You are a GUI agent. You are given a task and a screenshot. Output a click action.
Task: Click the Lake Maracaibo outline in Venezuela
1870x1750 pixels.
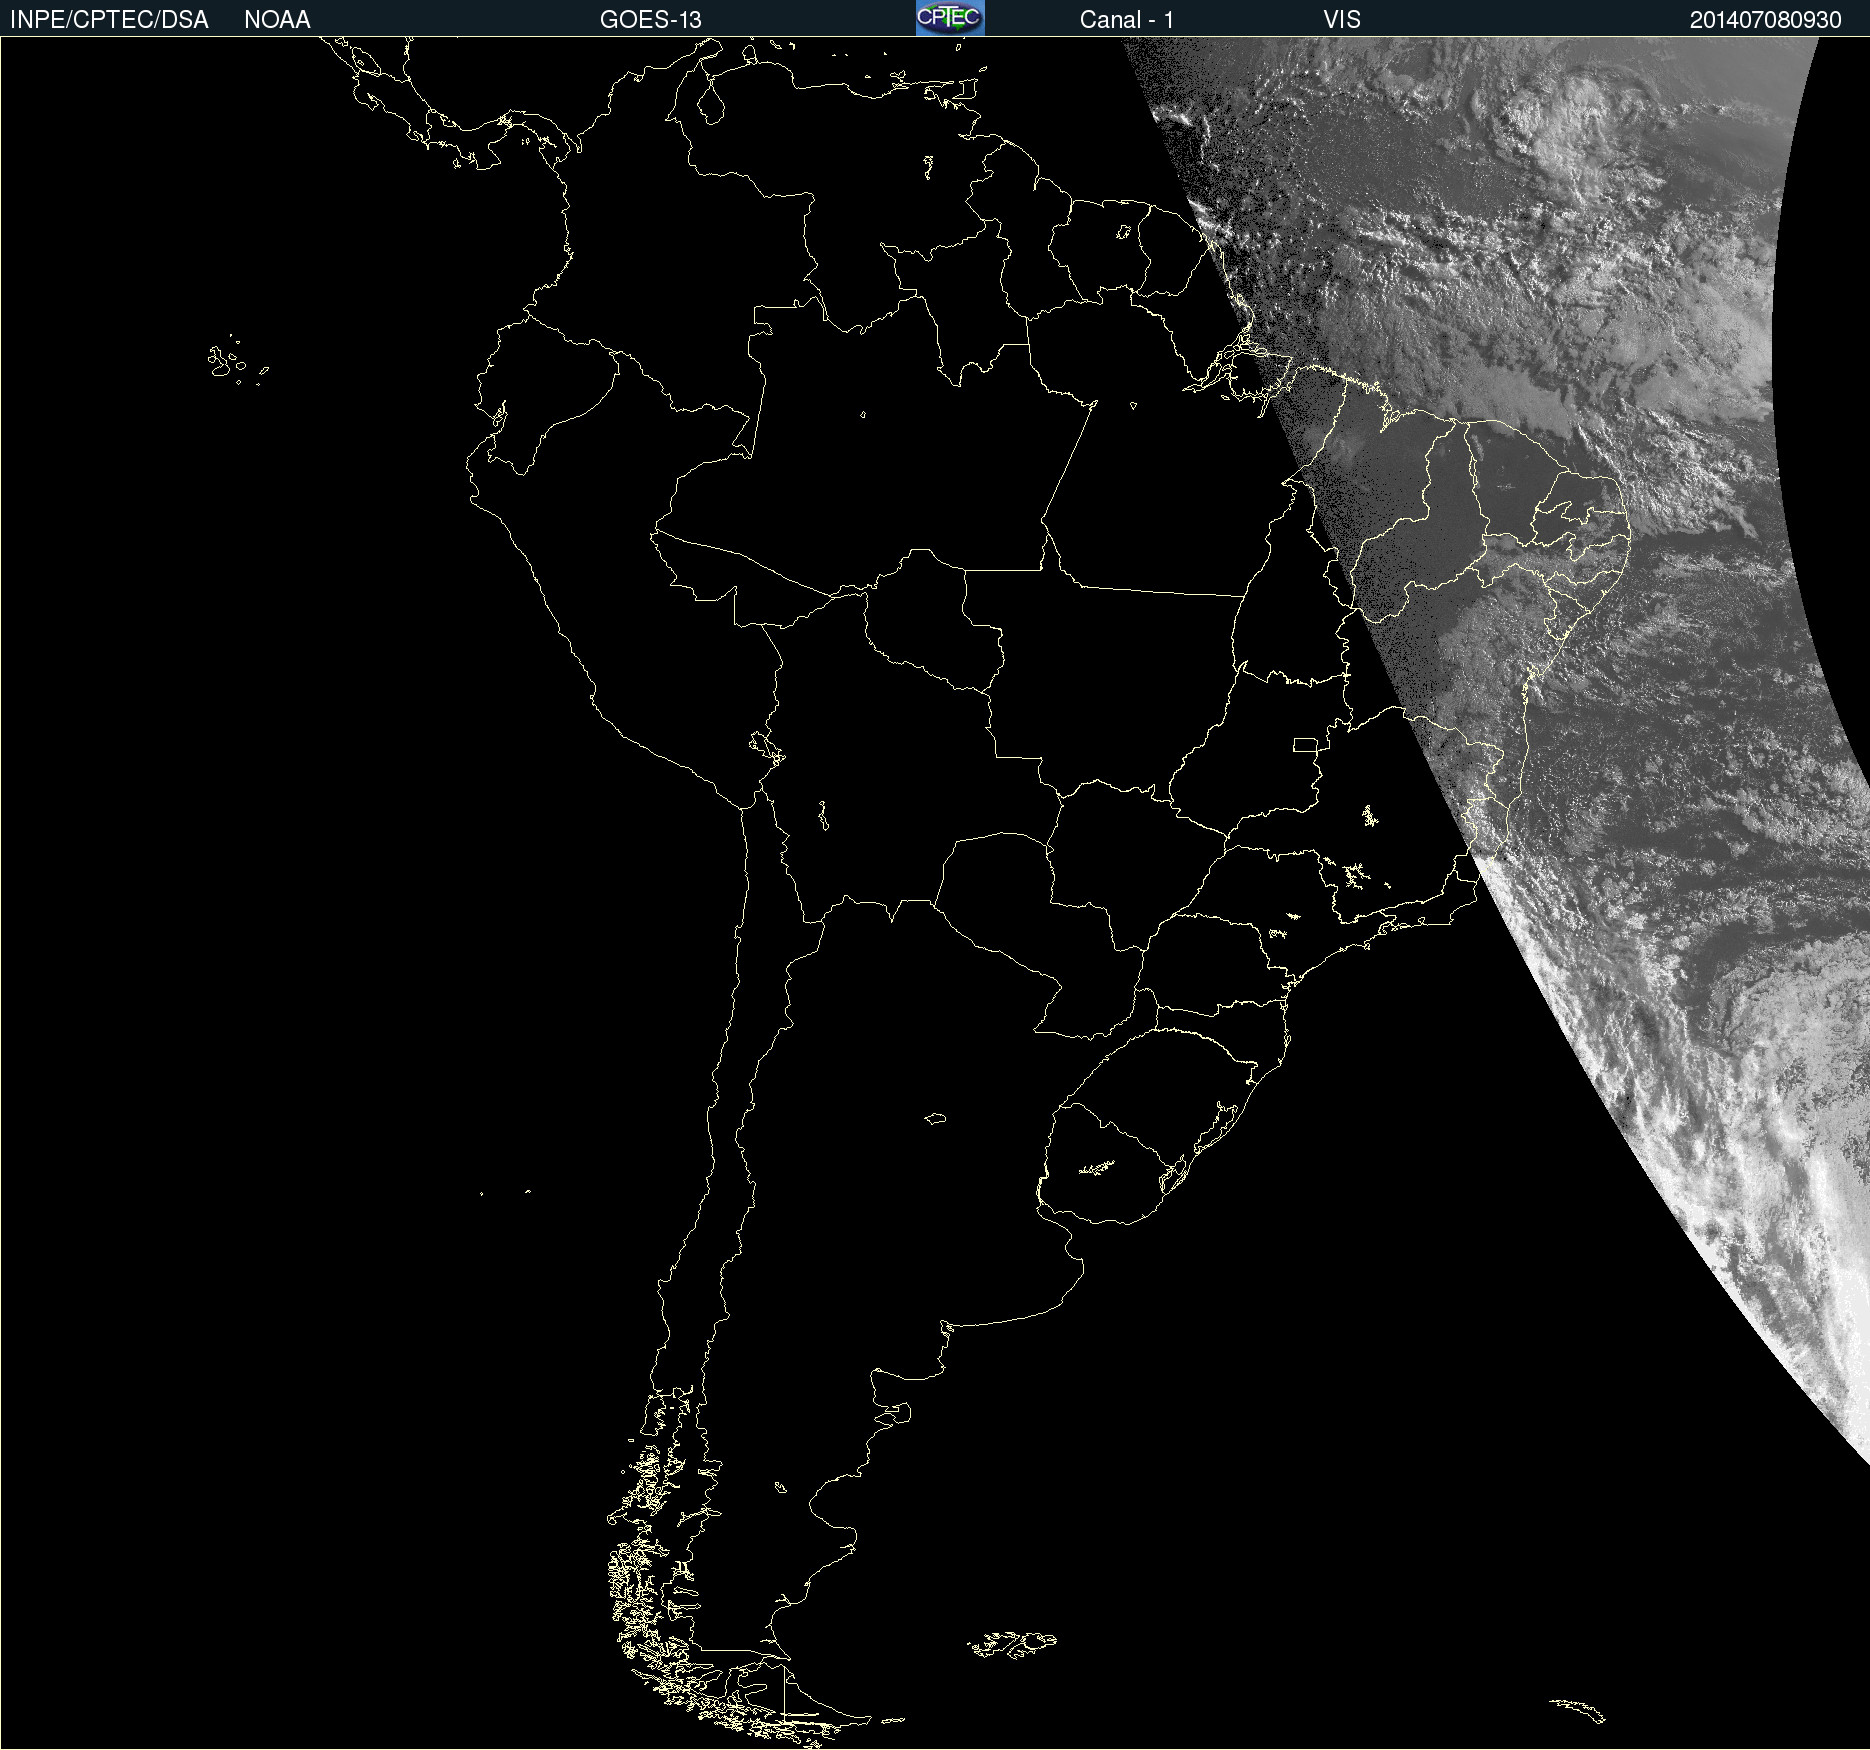711,102
